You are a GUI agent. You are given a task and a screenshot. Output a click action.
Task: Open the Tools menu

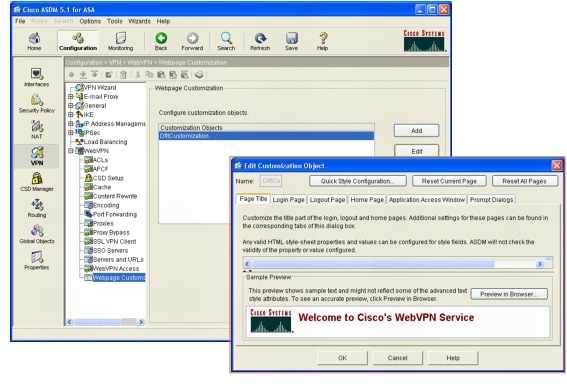pos(115,21)
